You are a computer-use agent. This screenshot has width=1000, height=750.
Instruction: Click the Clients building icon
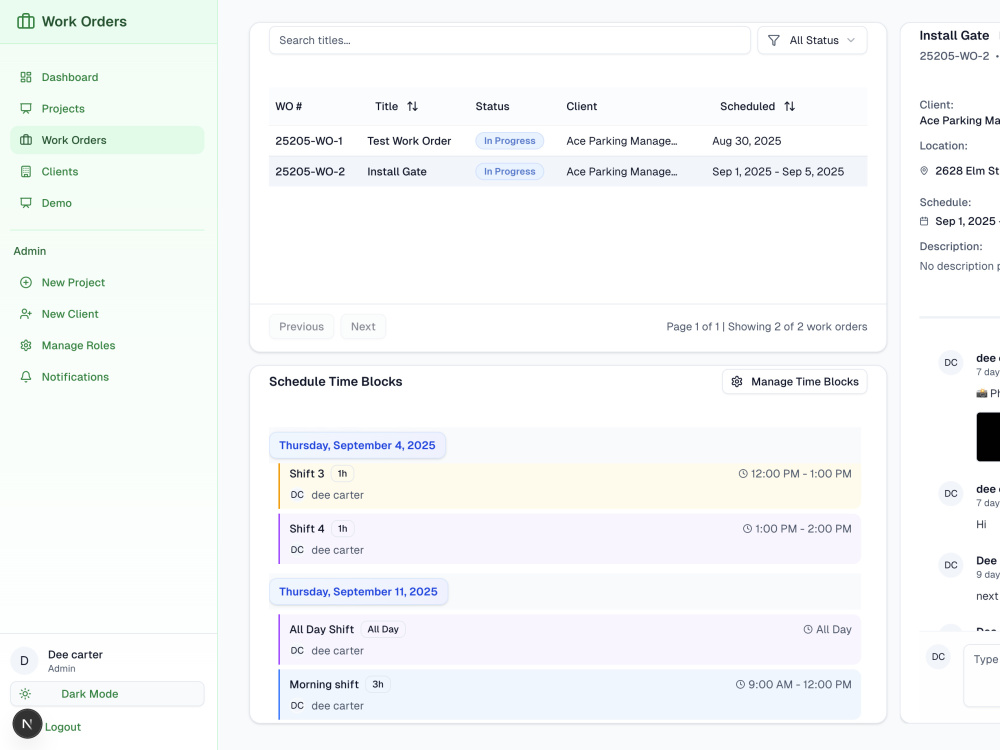(x=26, y=172)
